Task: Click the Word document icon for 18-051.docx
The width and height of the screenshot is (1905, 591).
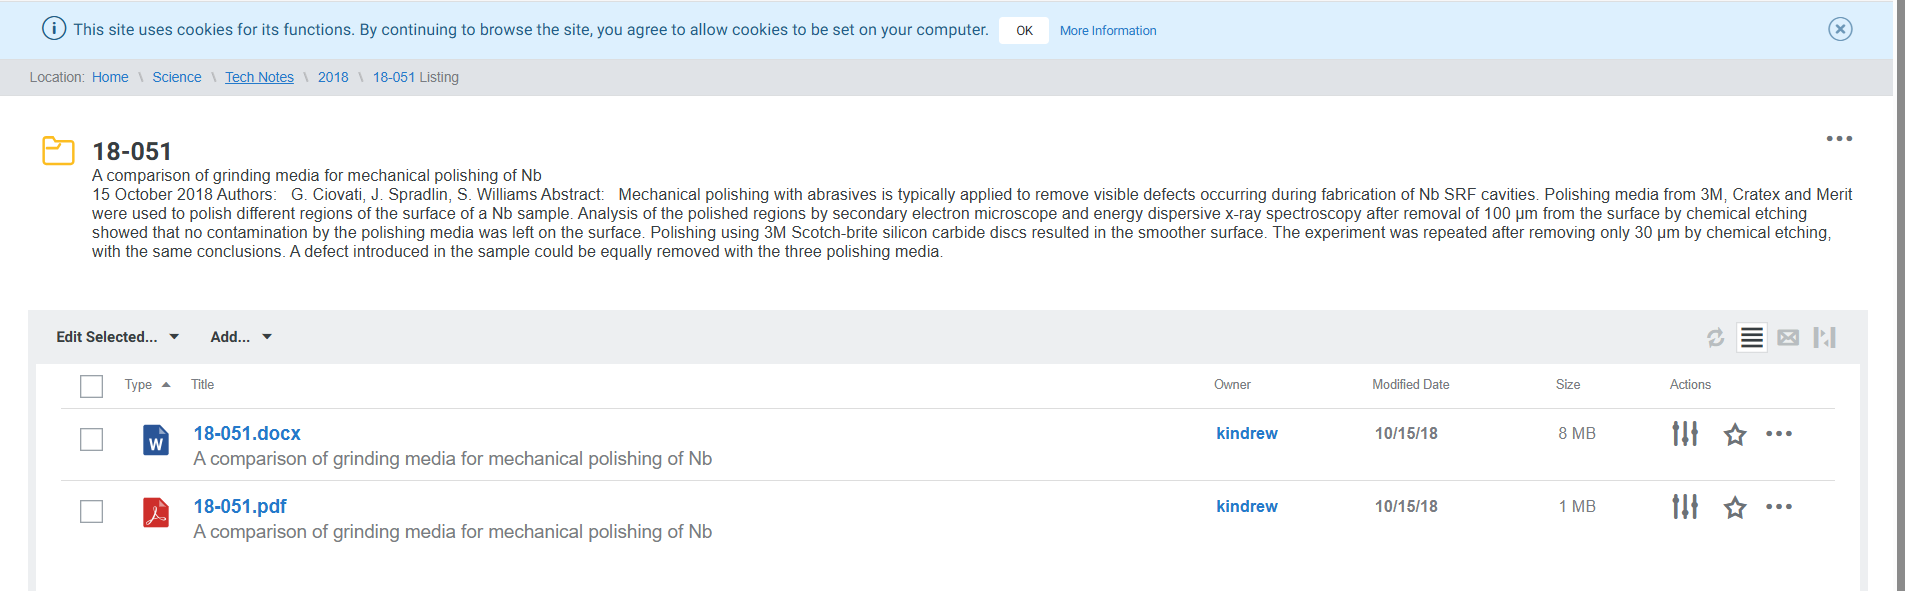Action: point(156,440)
